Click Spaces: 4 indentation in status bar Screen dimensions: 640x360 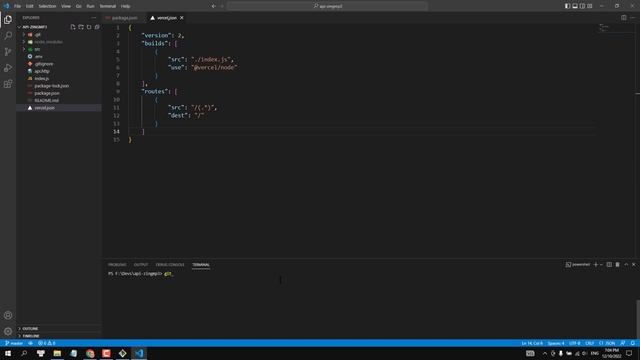[x=556, y=343]
